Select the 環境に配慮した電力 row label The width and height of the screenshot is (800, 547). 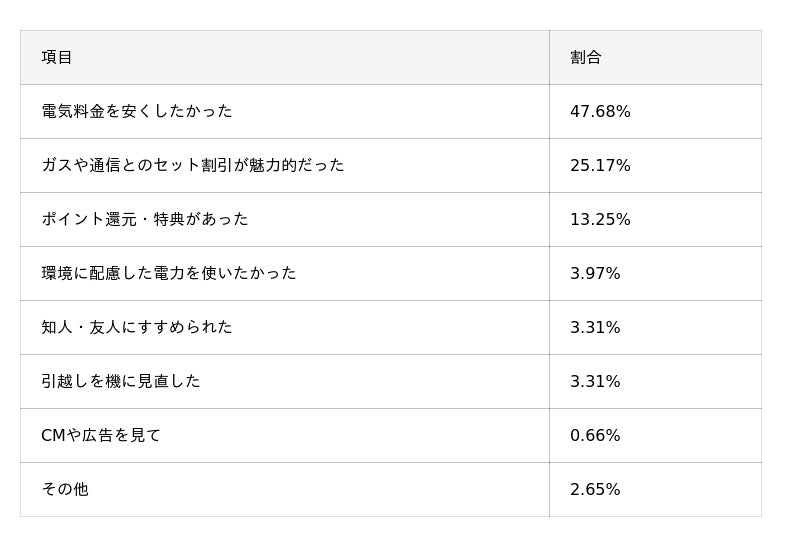point(168,273)
